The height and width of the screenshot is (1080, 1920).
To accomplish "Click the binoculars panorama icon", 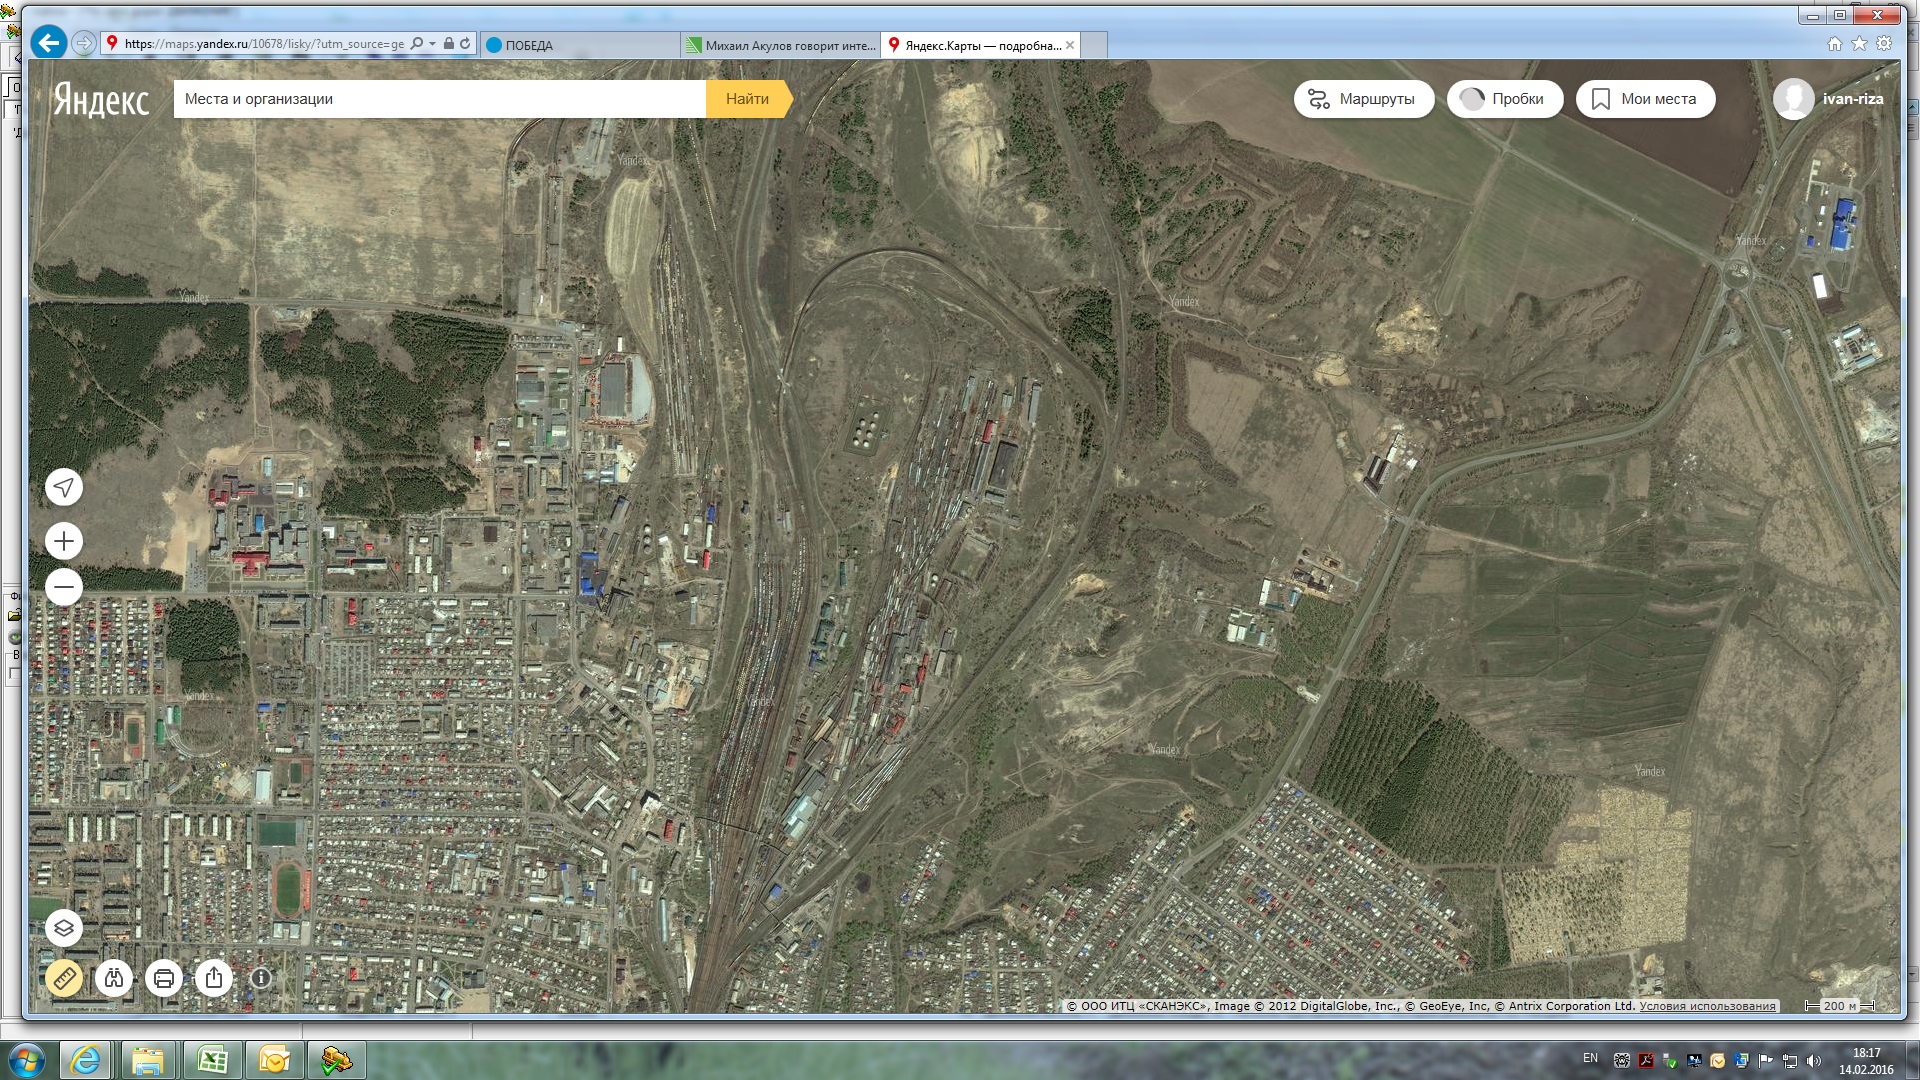I will [114, 978].
